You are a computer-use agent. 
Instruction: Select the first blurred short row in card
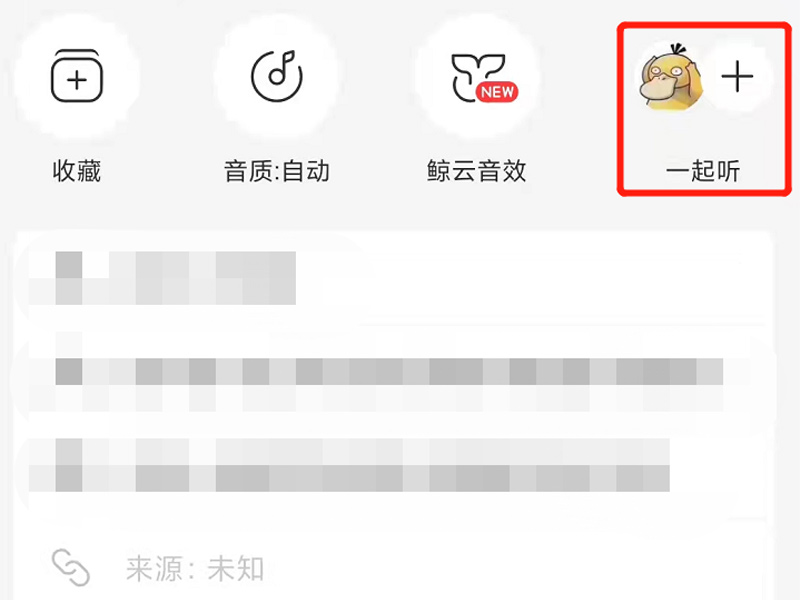[x=162, y=278]
